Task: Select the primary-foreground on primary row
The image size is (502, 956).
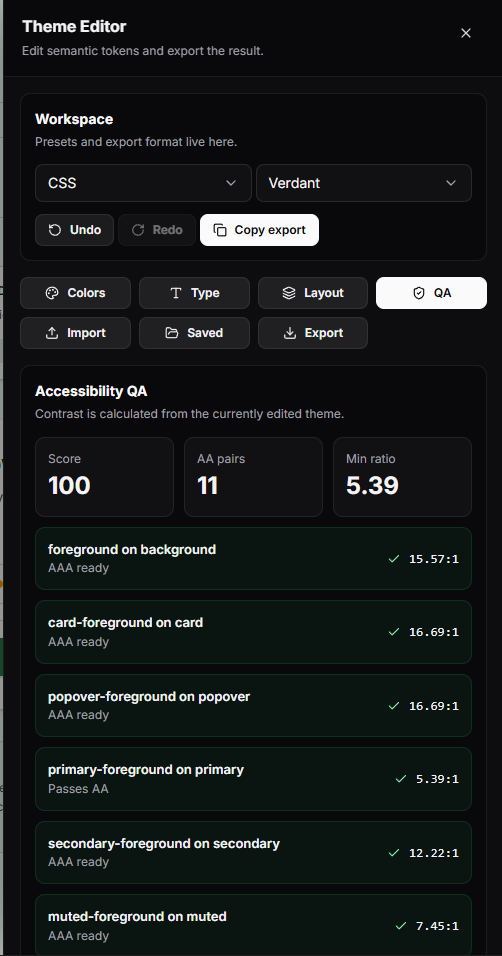Action: tap(253, 779)
